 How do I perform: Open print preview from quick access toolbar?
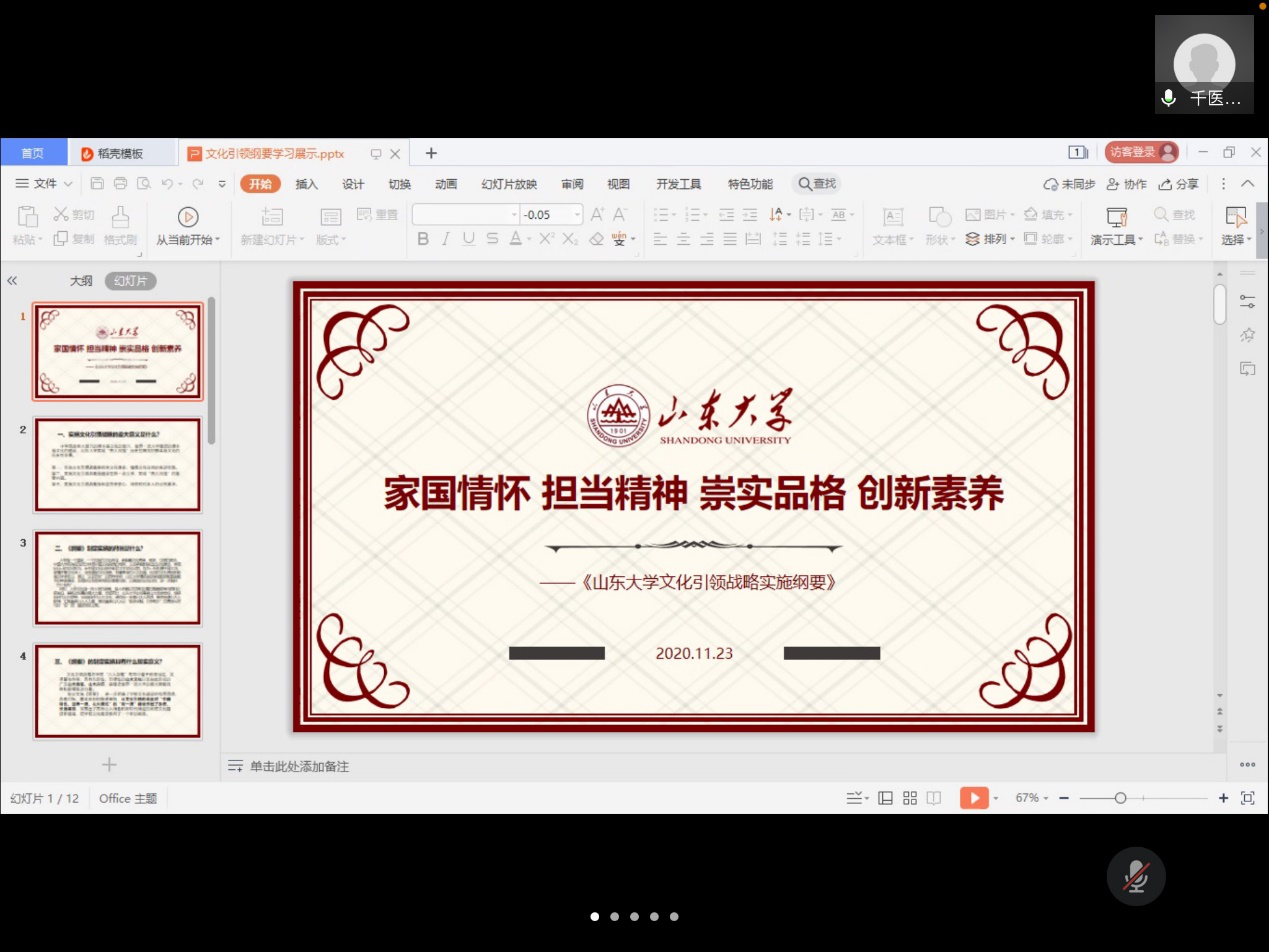[x=144, y=184]
